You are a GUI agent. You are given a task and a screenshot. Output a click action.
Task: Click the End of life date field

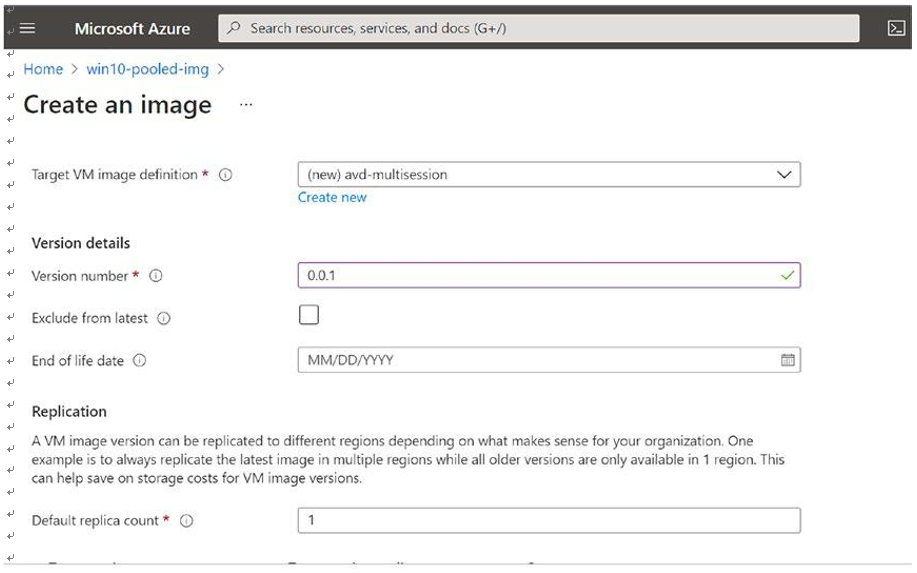click(x=549, y=360)
